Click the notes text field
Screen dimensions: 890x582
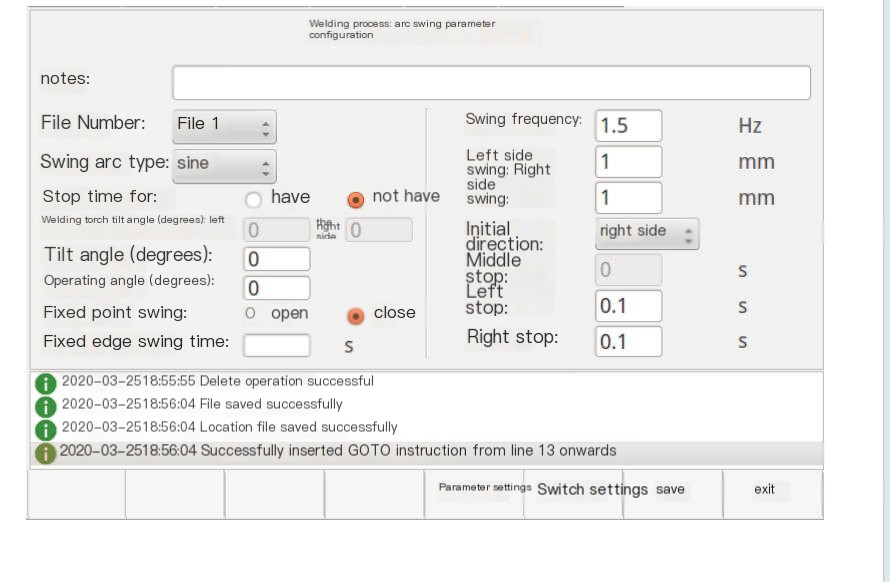[x=491, y=83]
